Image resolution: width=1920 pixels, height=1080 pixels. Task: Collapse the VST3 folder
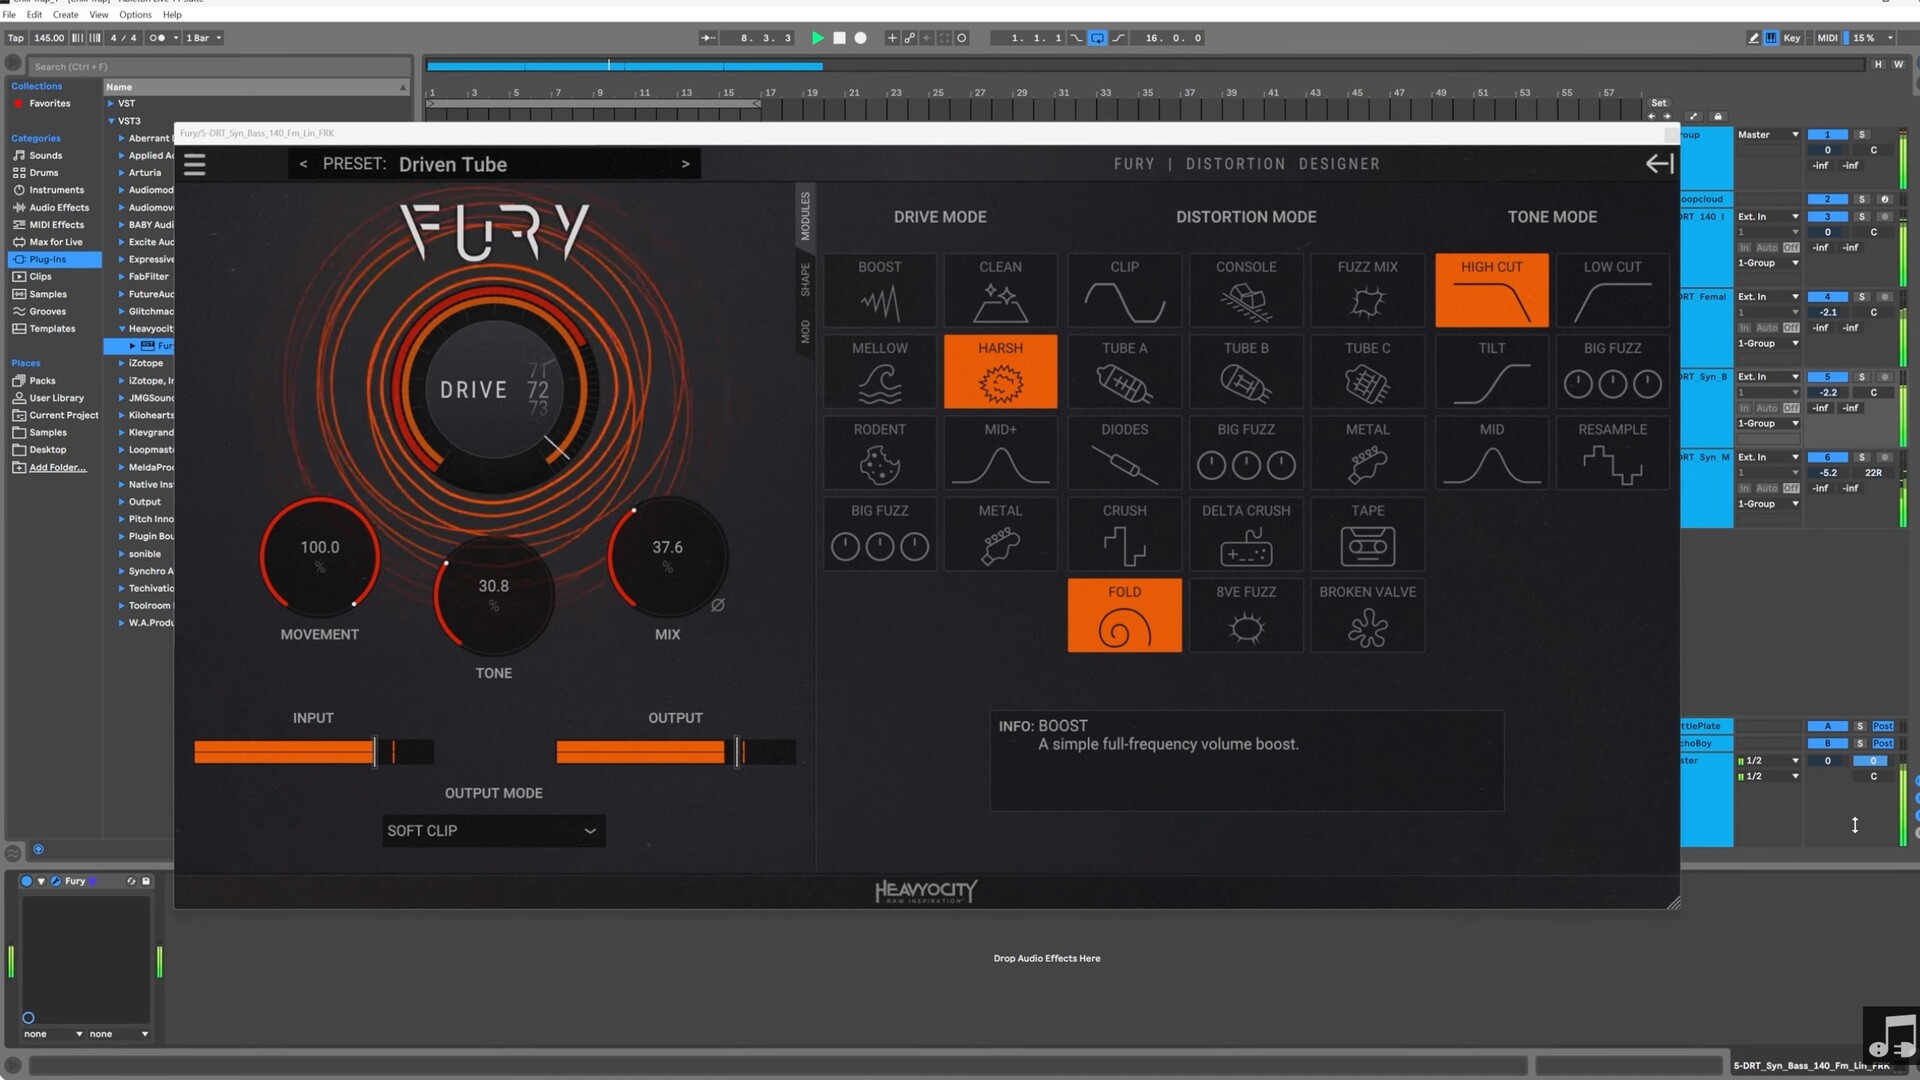coord(111,121)
